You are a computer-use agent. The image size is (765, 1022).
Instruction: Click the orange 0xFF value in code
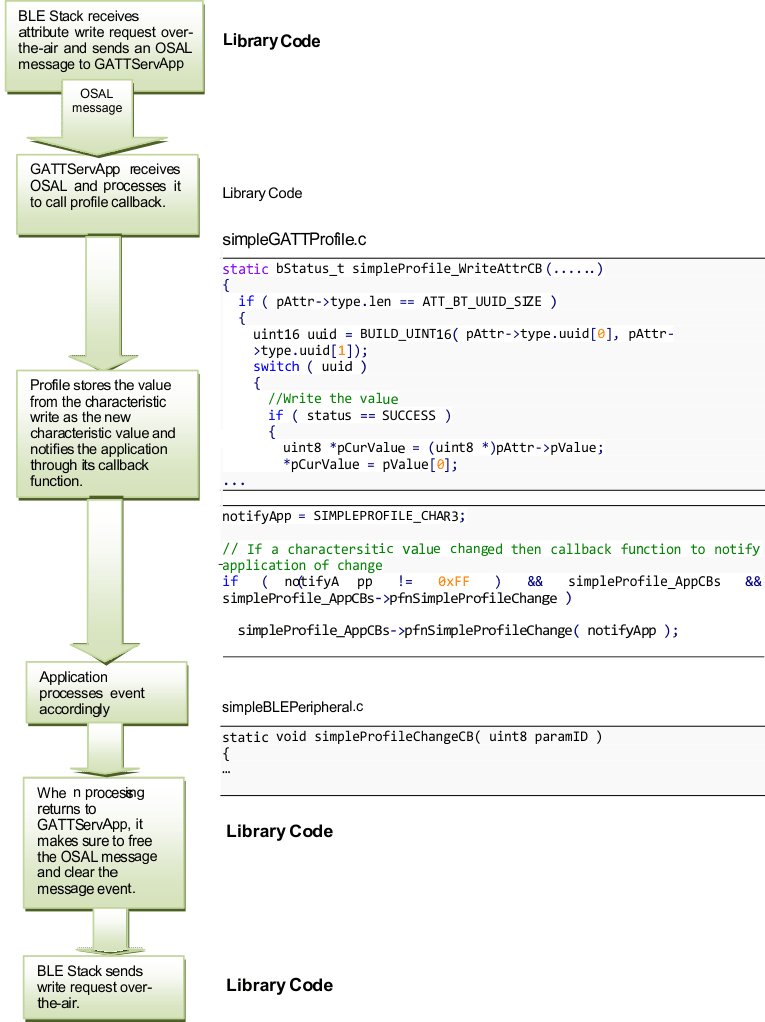point(453,581)
